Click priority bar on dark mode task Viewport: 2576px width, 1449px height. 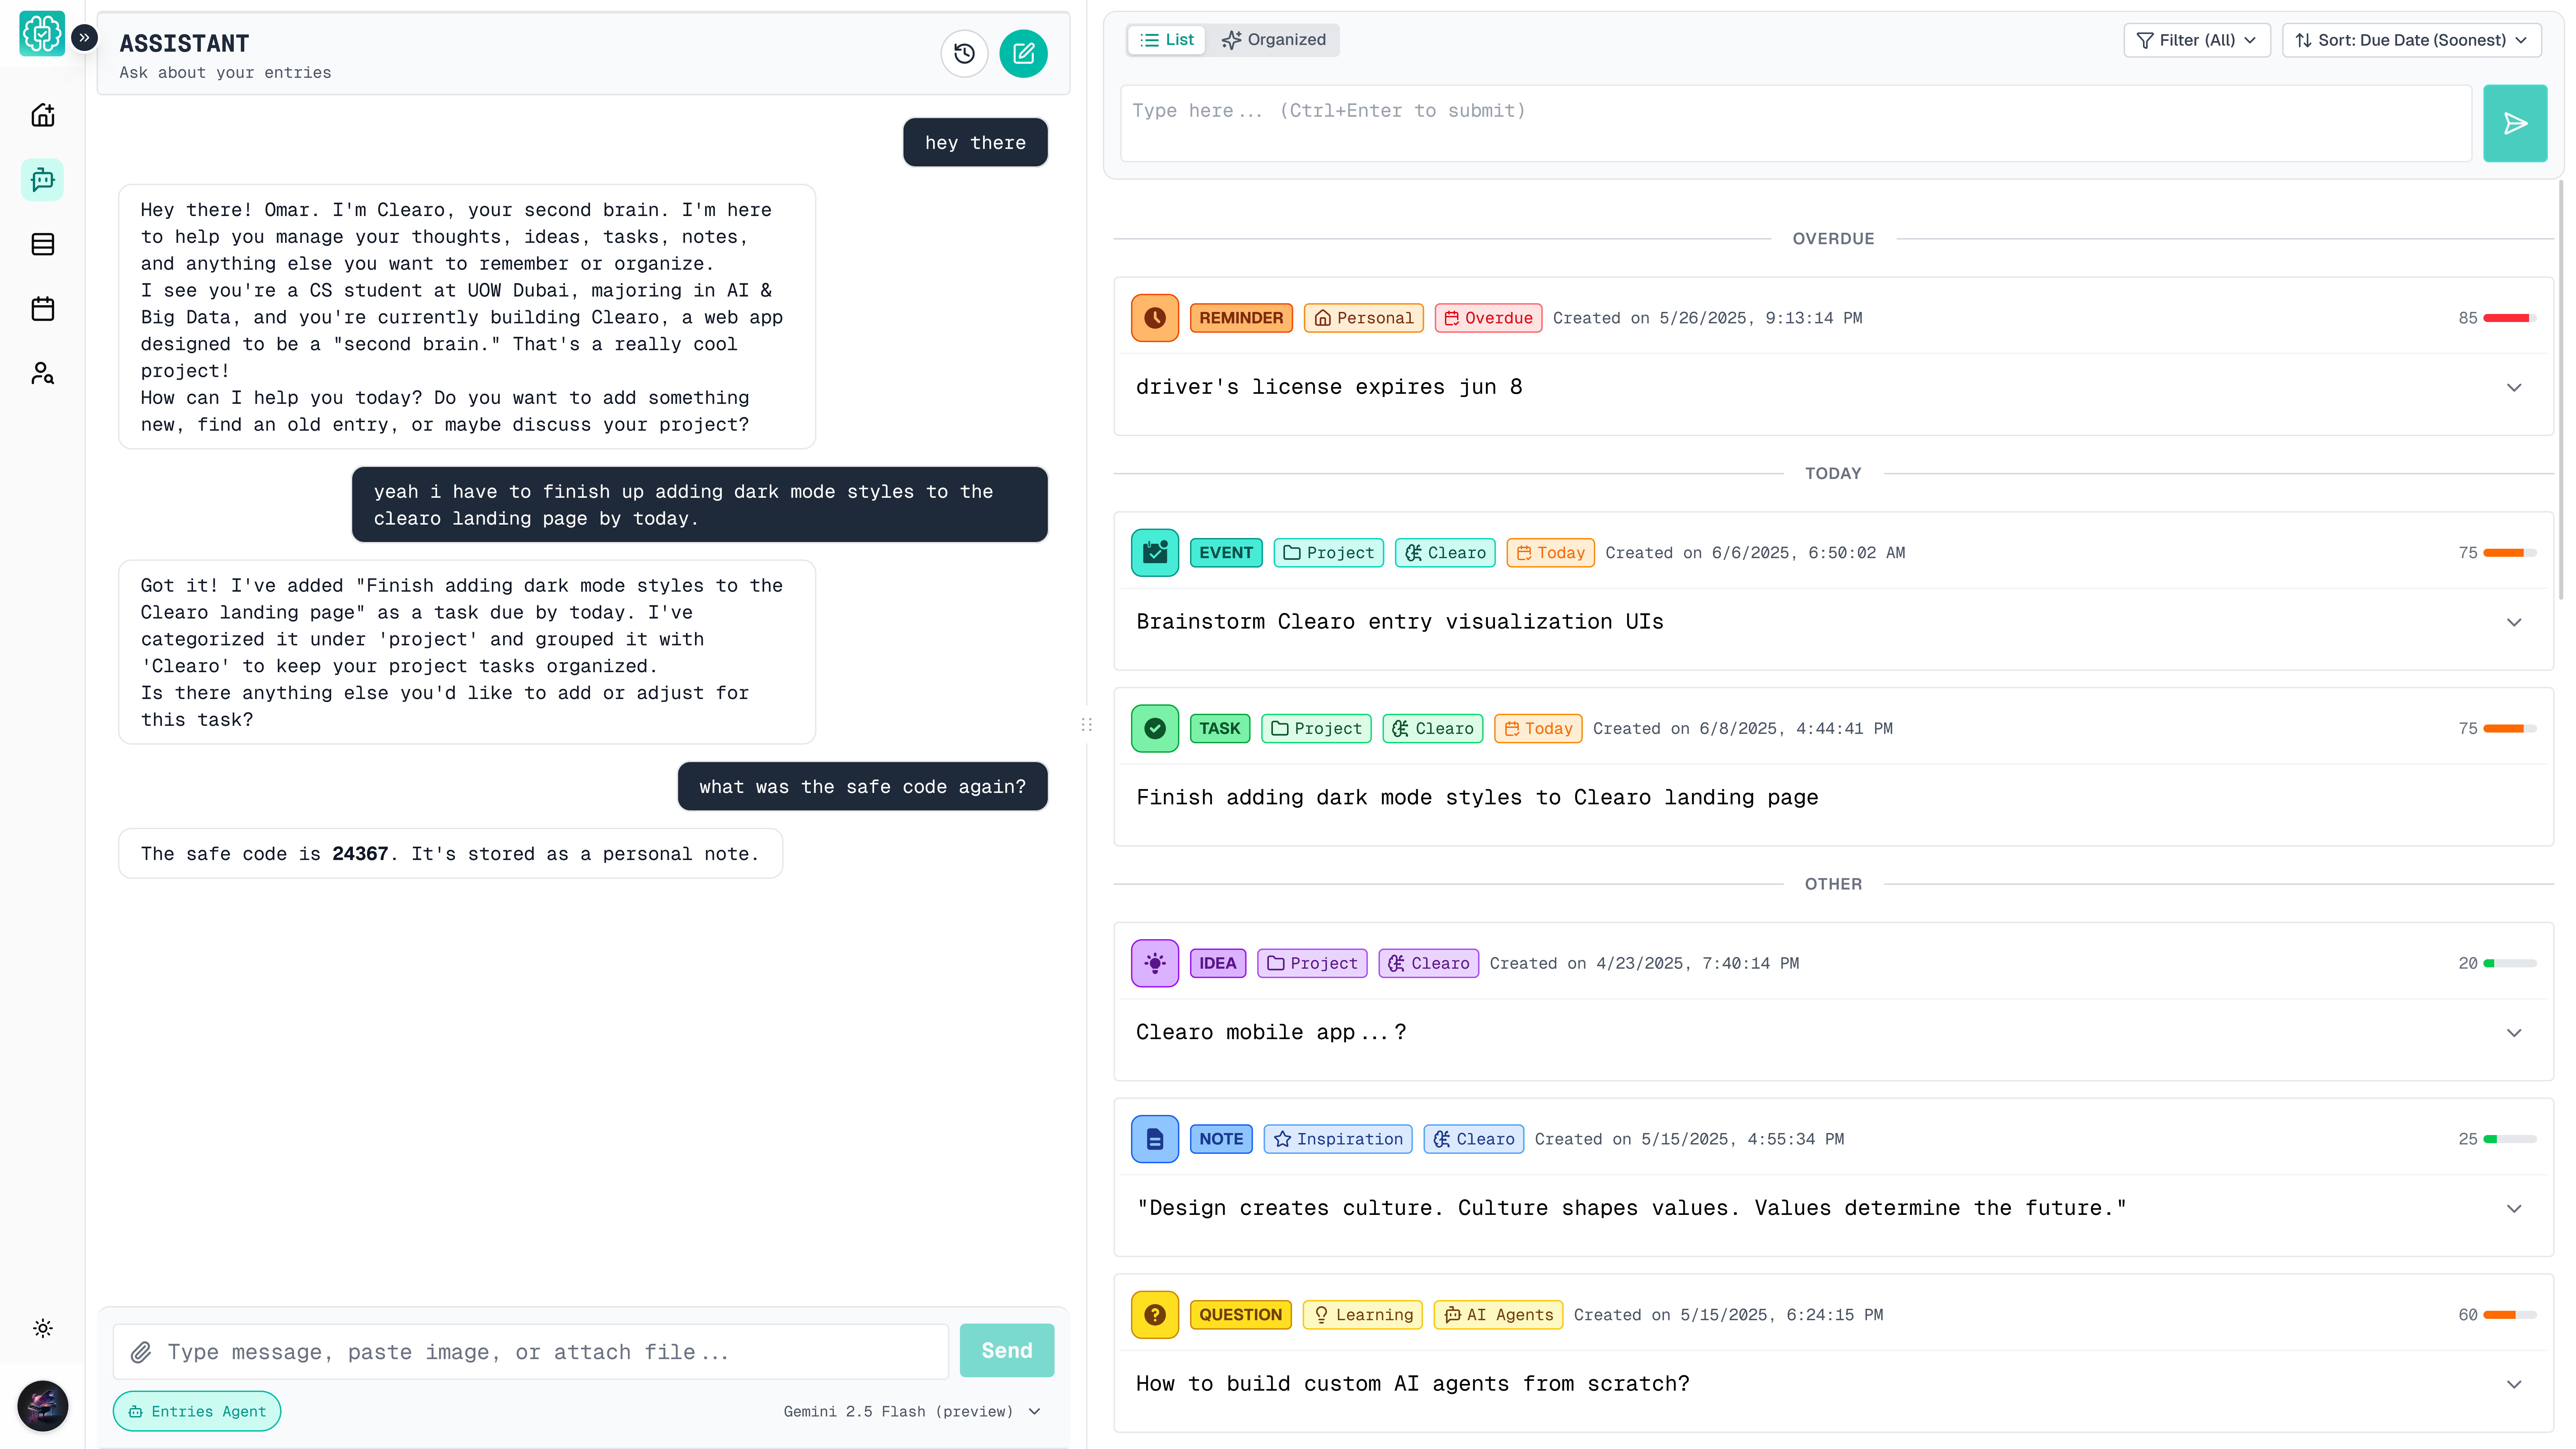2510,729
